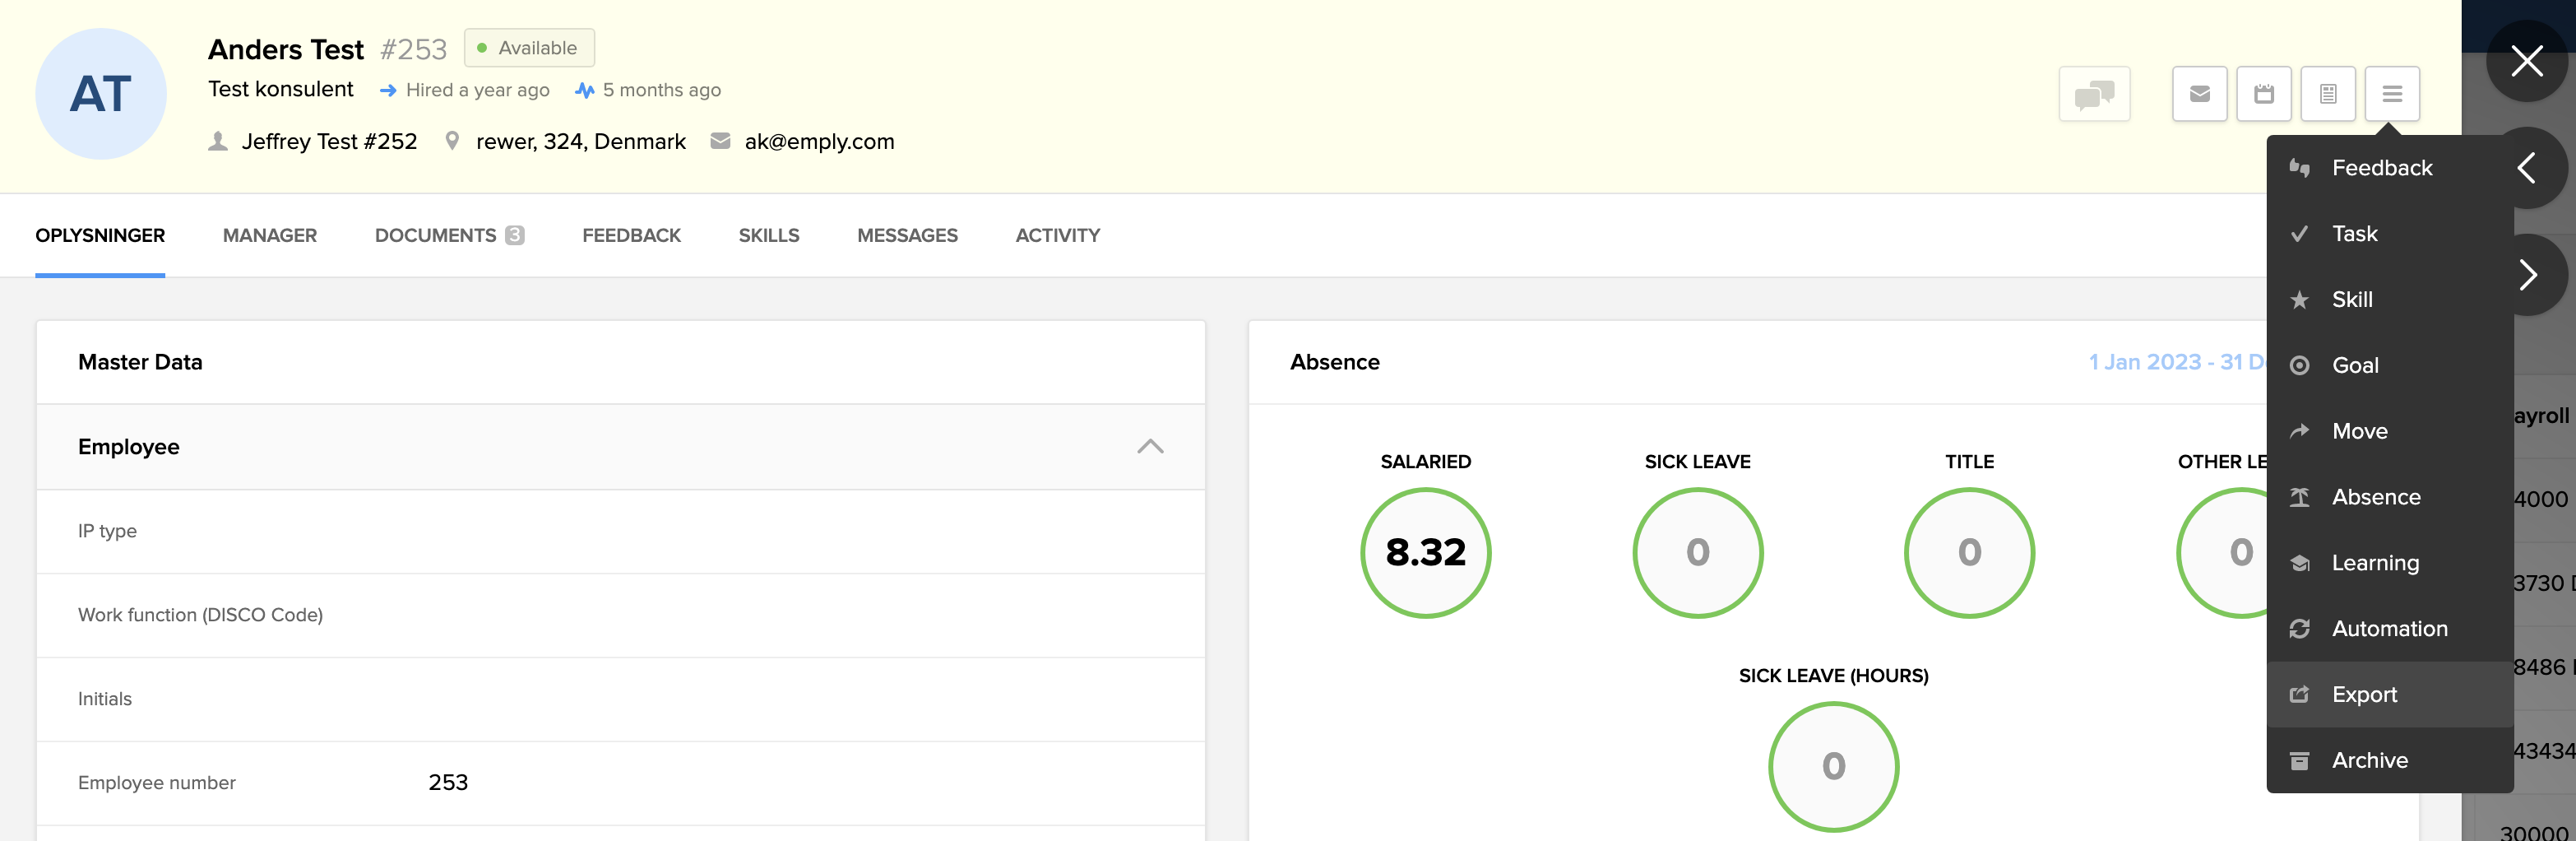2576x841 pixels.
Task: Choose Archive in the actions menu
Action: (x=2369, y=760)
